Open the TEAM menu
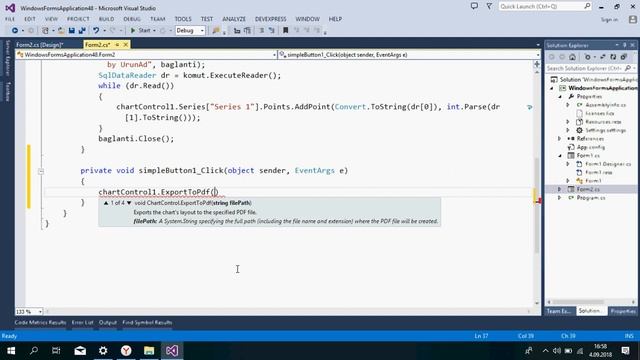This screenshot has width=640, height=360. (158, 19)
